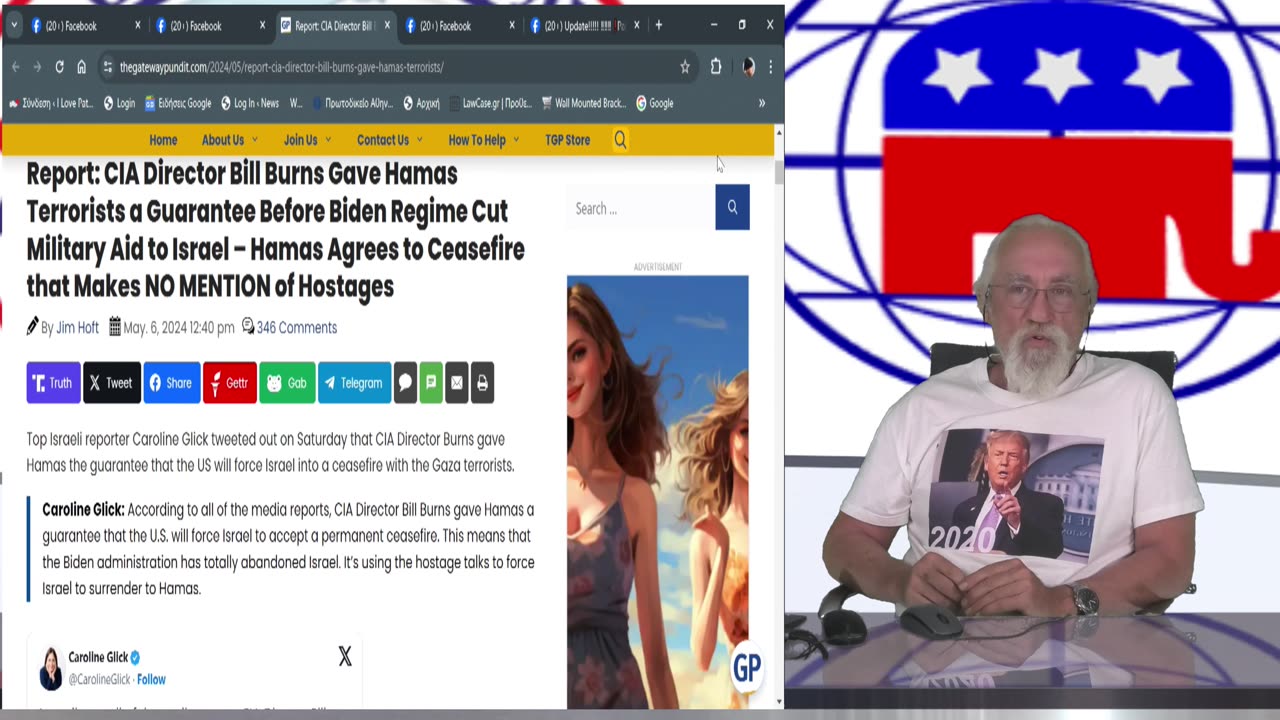Expand the How To Help menu
Viewport: 1280px width, 720px height.
click(484, 140)
